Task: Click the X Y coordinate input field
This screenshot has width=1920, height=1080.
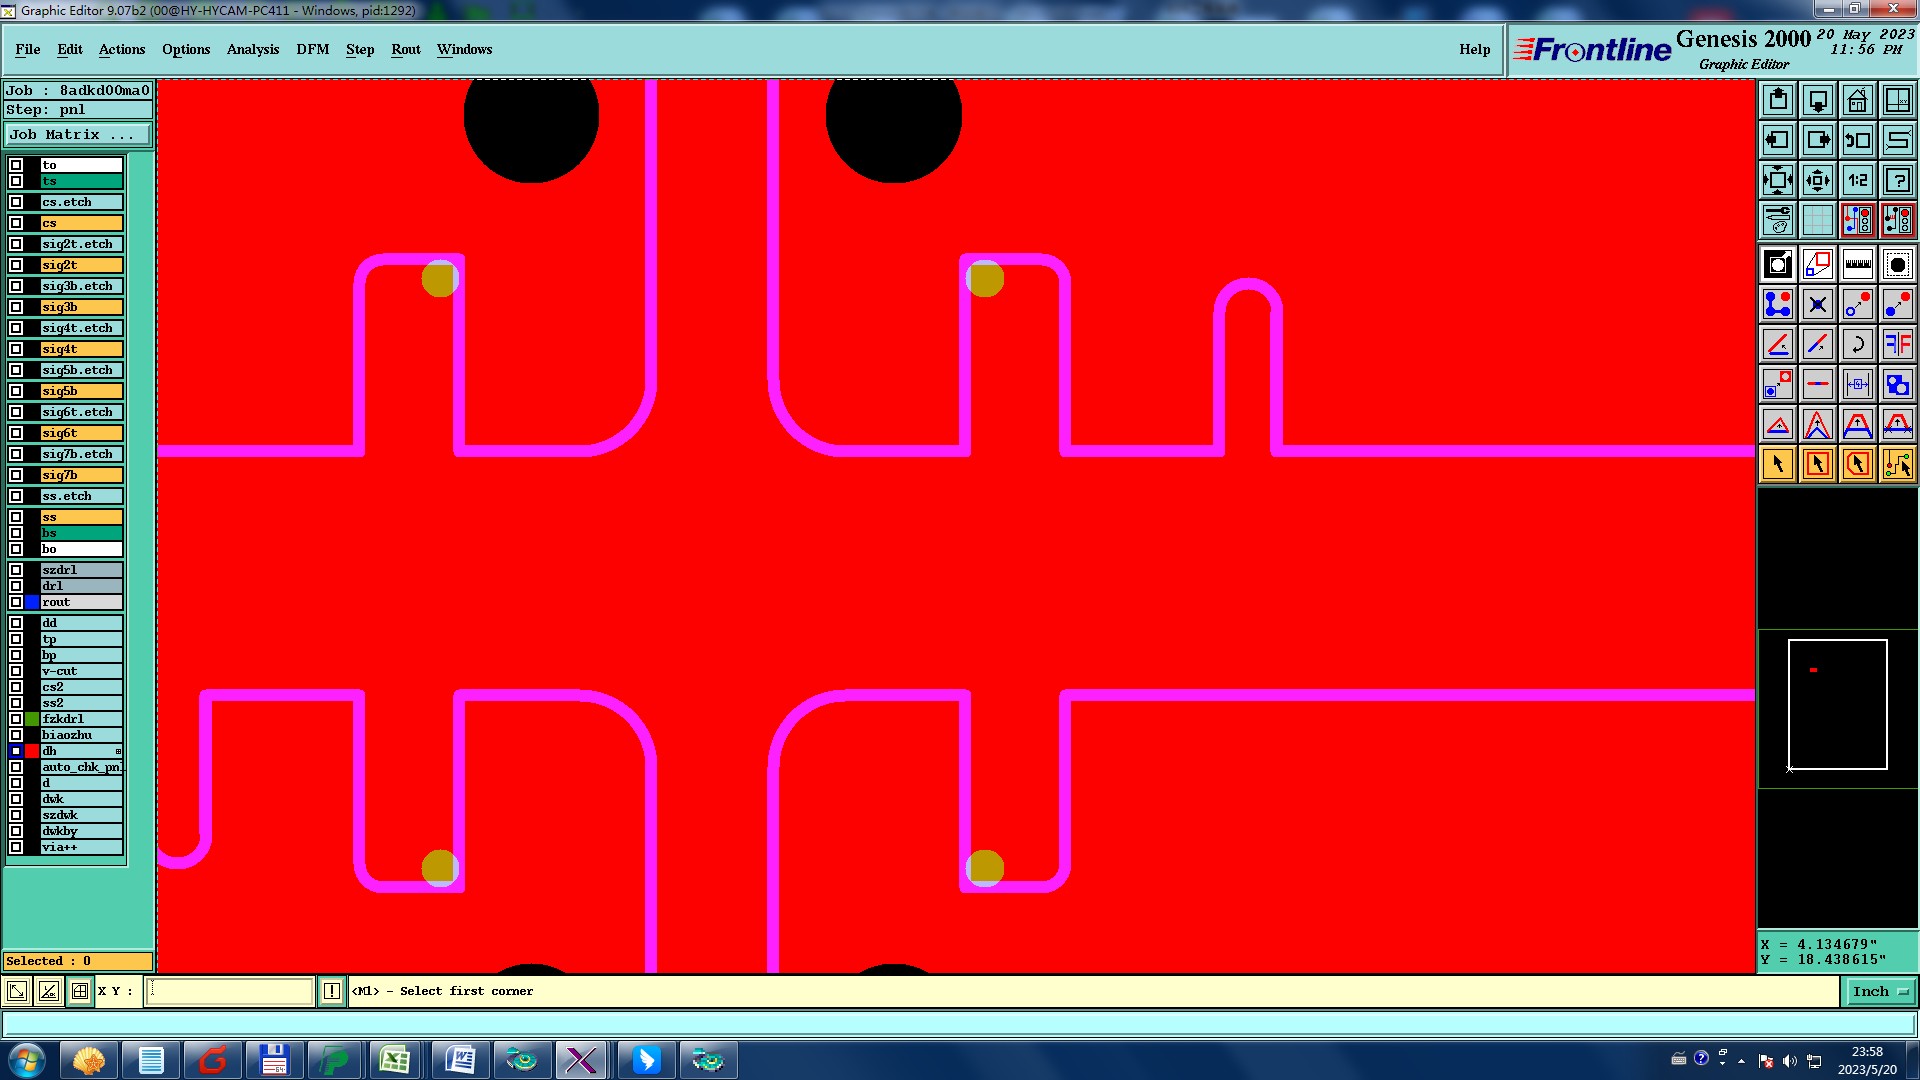Action: coord(230,991)
